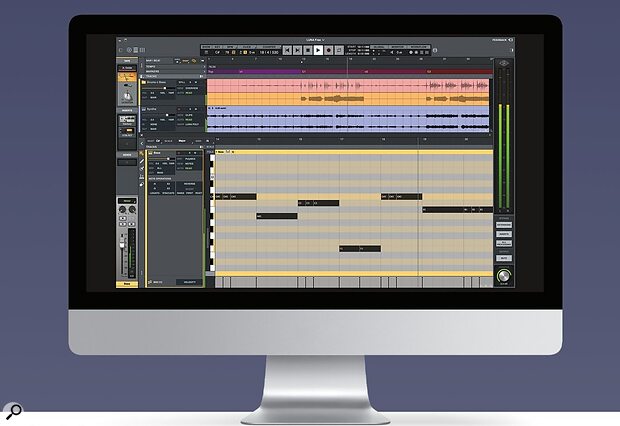Click the circular icon in top-left toolbar
The width and height of the screenshot is (620, 426).
pyautogui.click(x=129, y=50)
